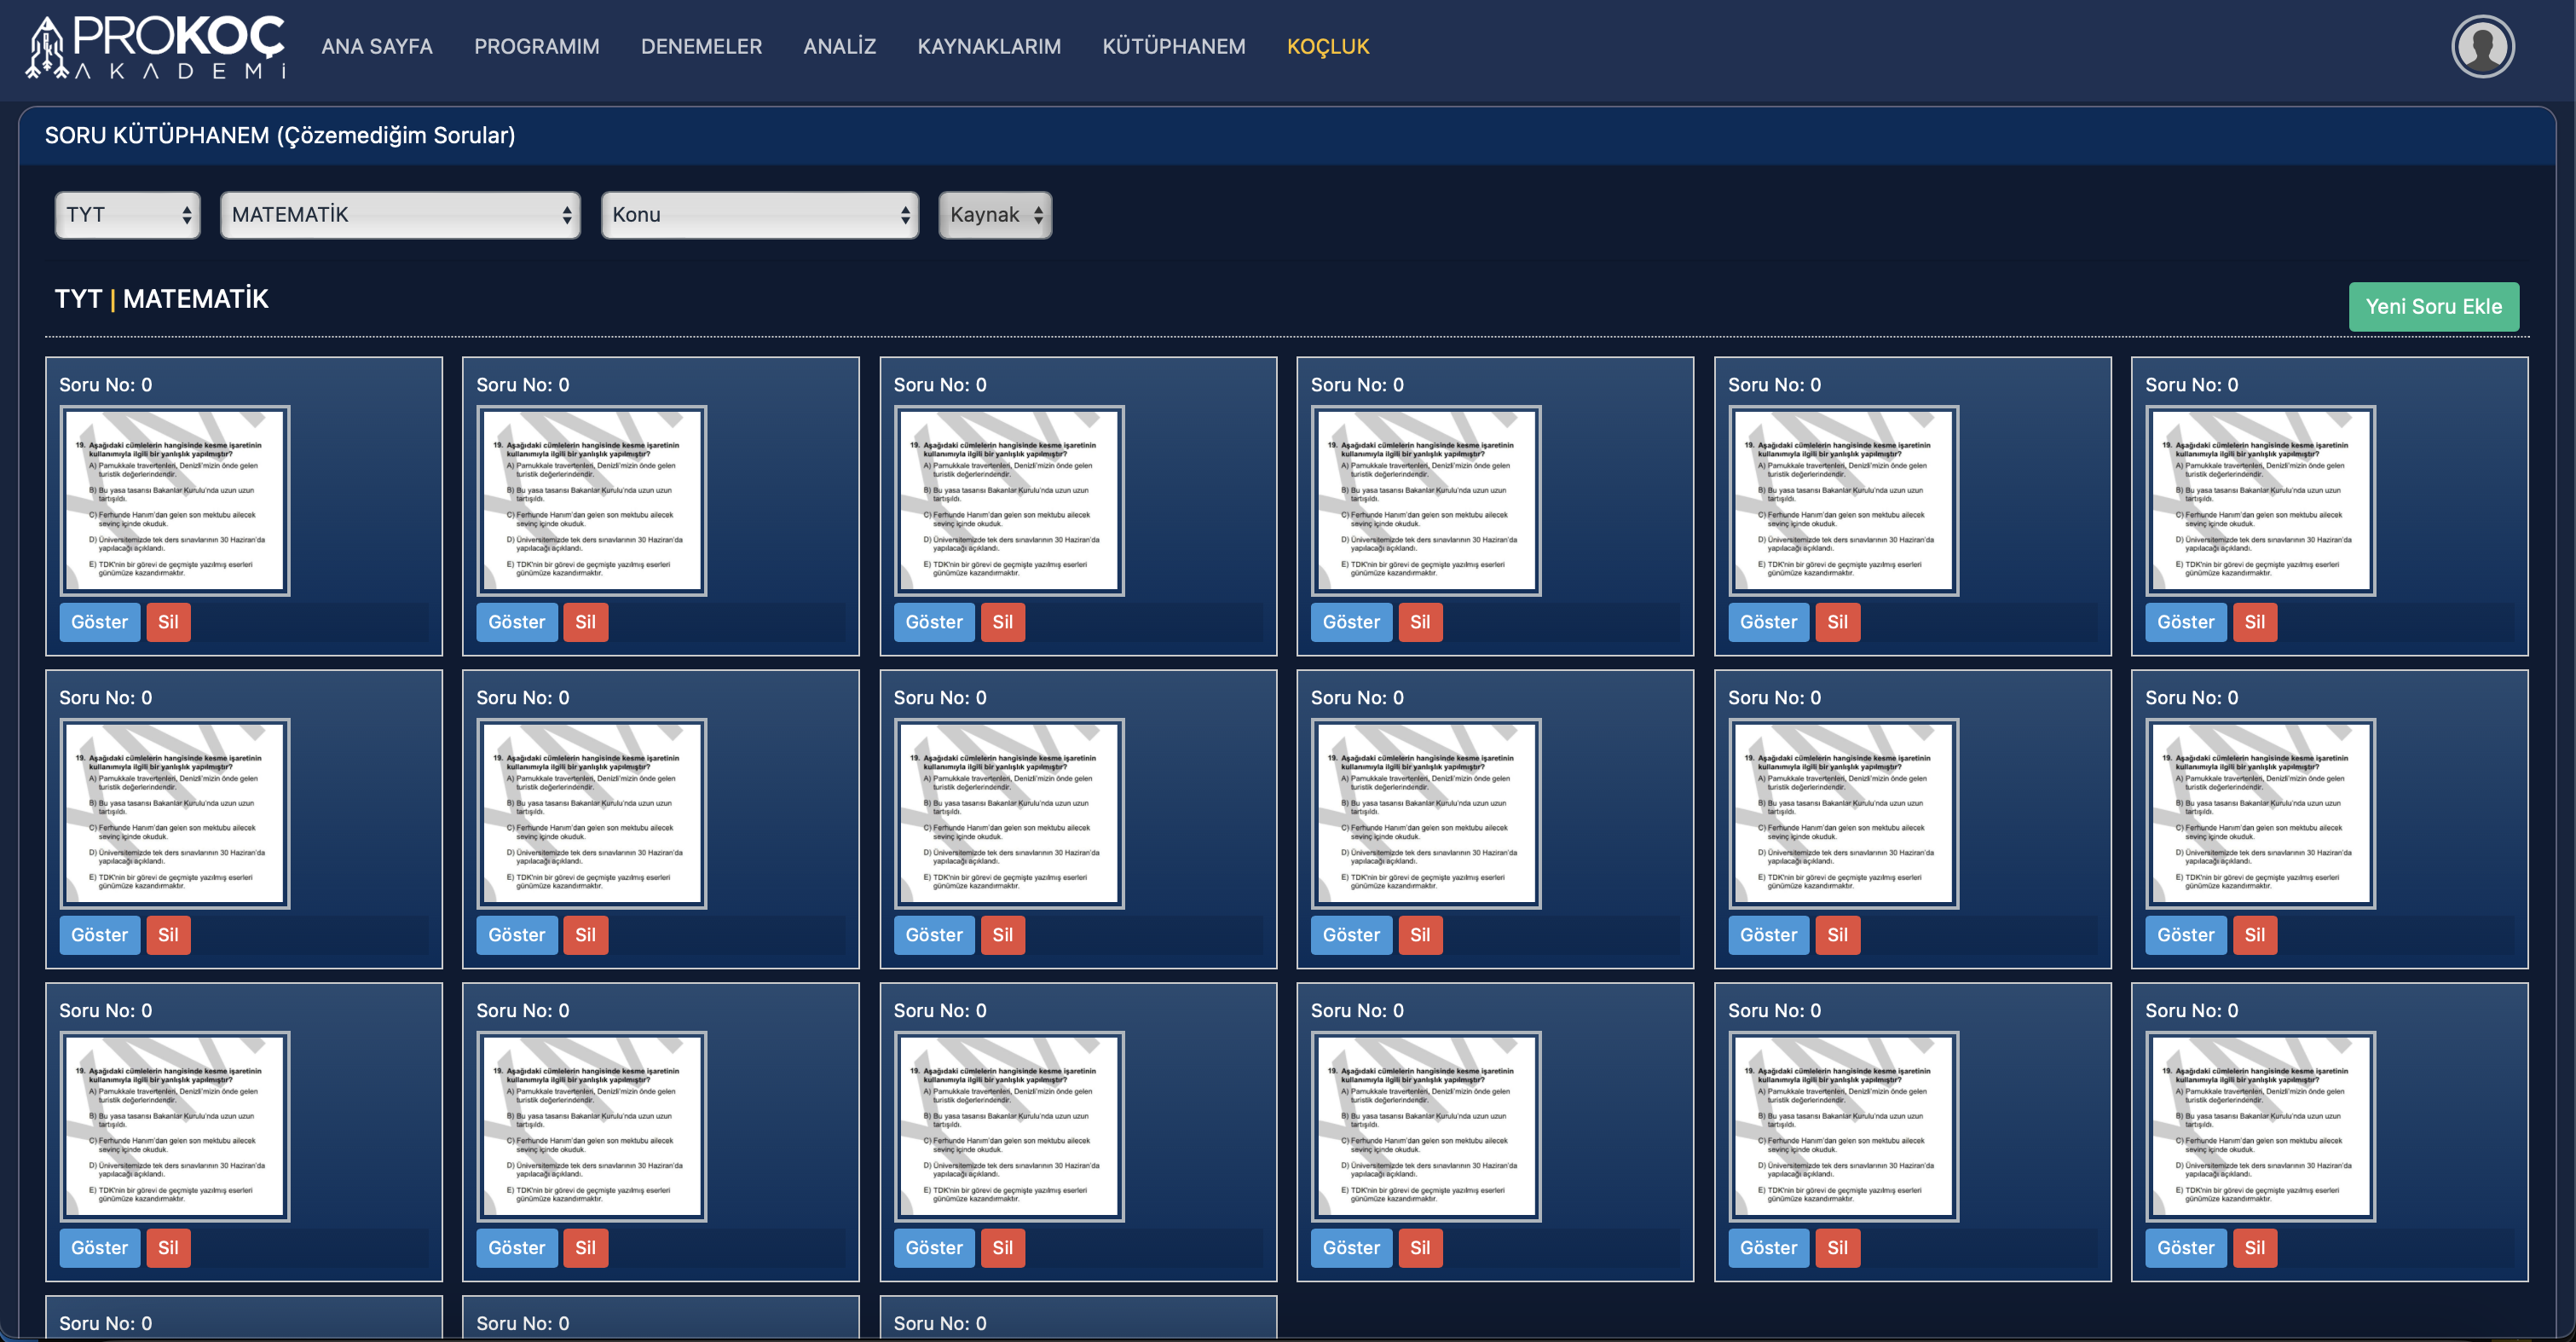Click Sil on top-right question card

coord(2254,622)
